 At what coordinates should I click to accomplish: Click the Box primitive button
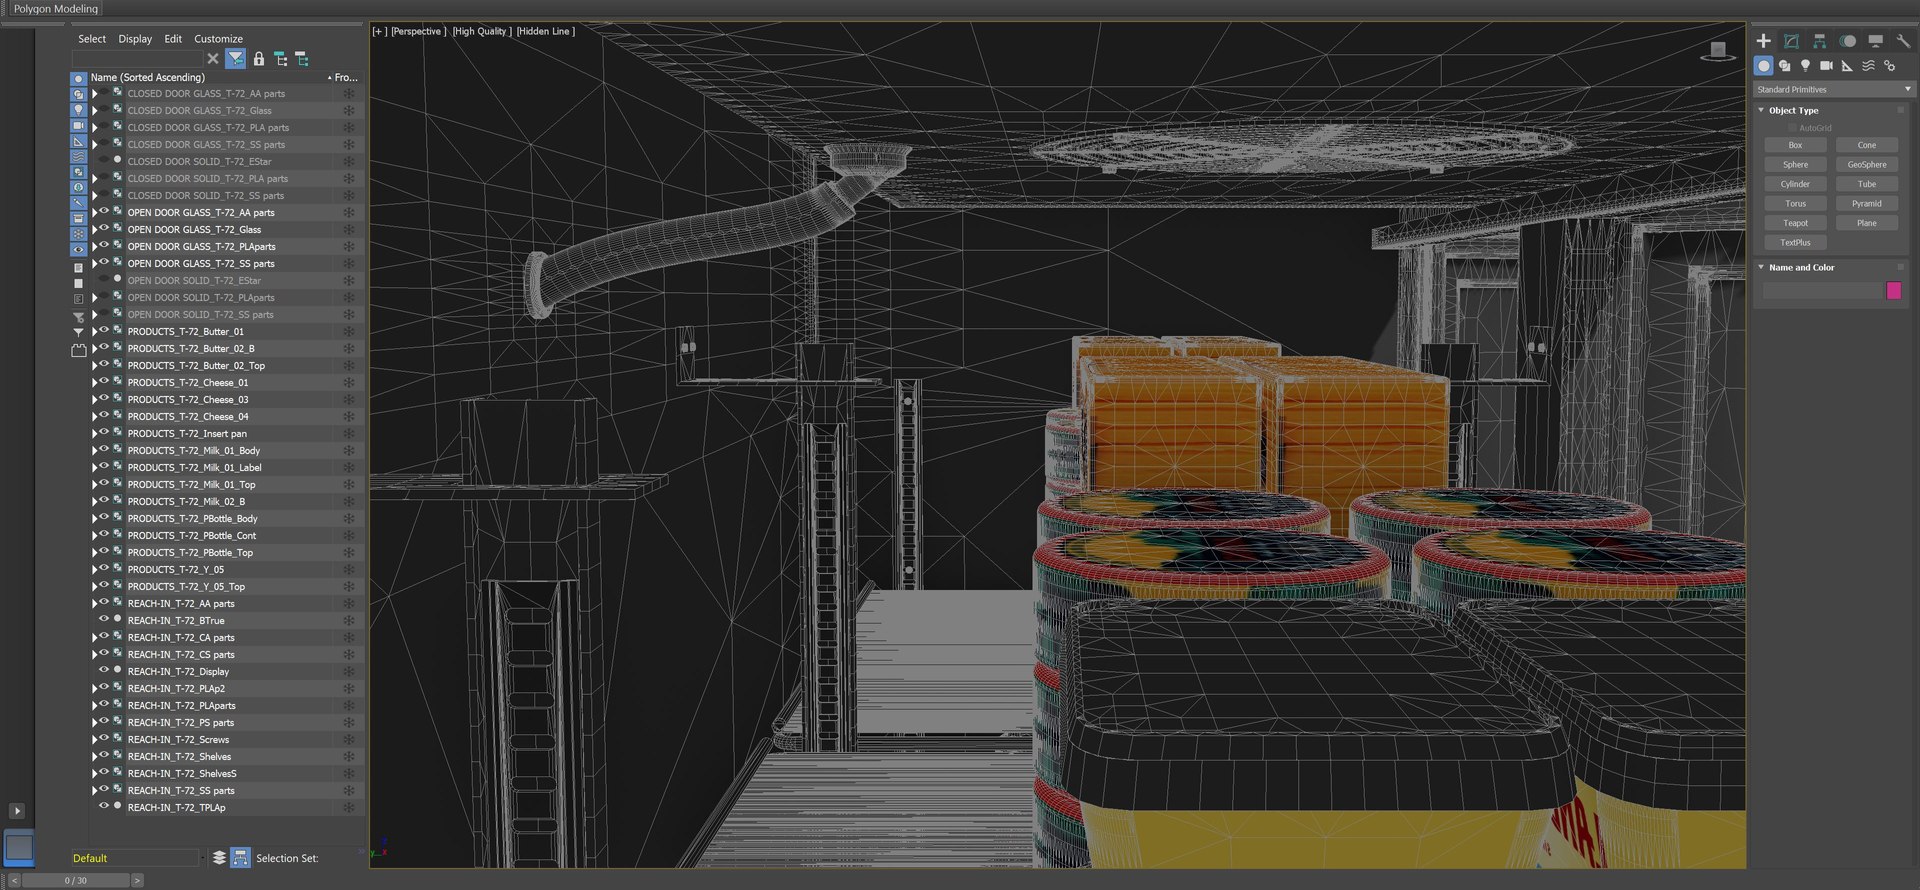1795,145
